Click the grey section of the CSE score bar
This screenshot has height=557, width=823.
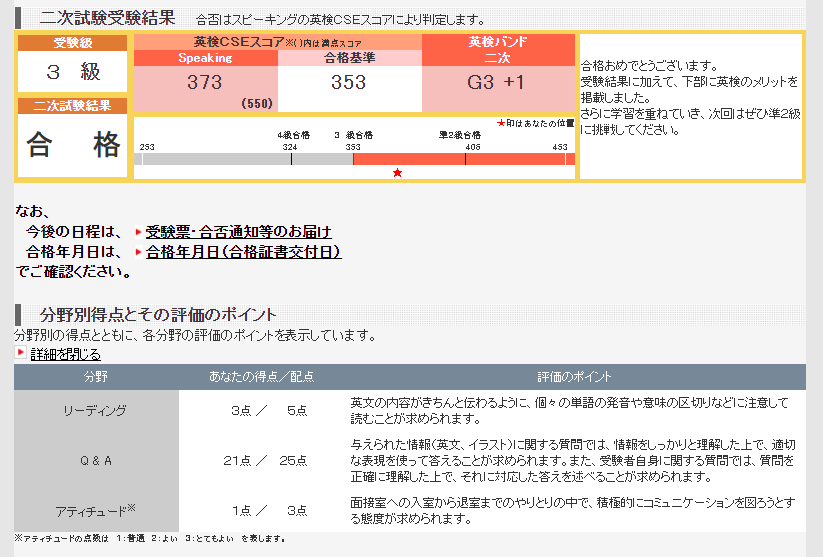pos(243,159)
